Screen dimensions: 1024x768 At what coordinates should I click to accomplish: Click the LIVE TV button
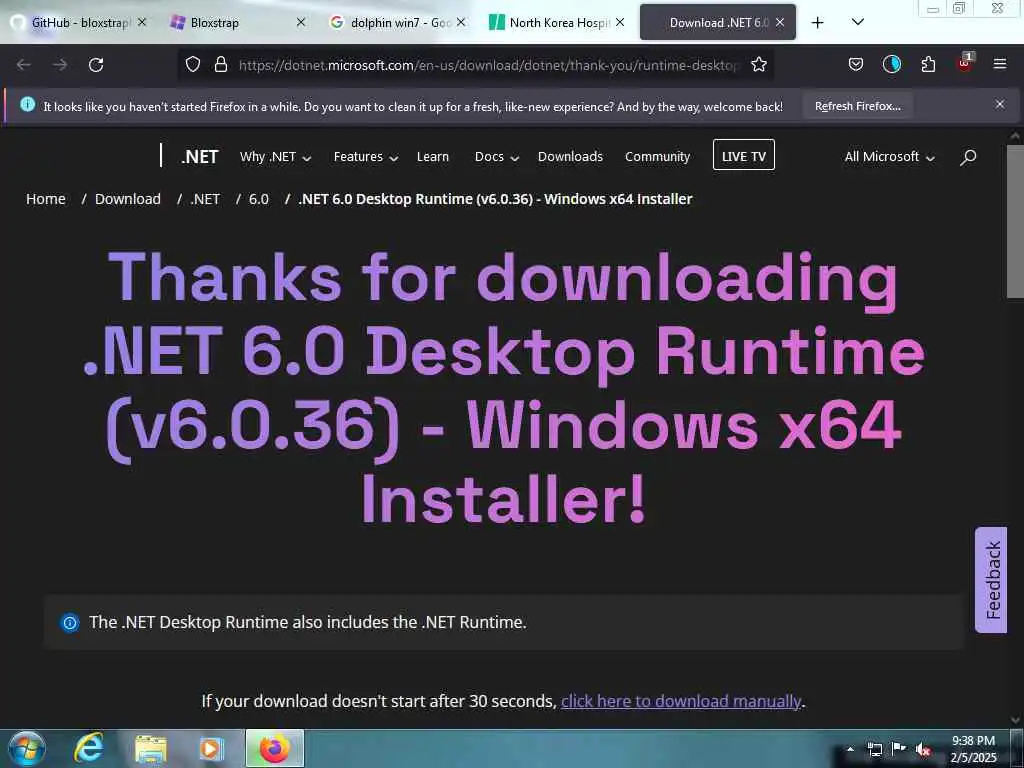pyautogui.click(x=743, y=155)
